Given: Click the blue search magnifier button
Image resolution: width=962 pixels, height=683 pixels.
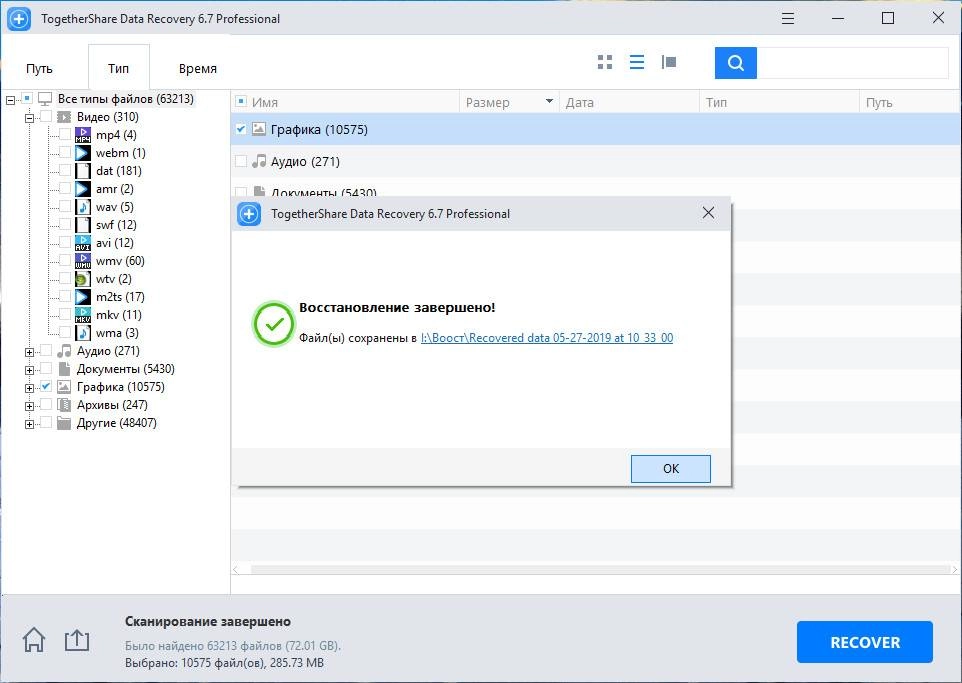Looking at the screenshot, I should coord(736,63).
